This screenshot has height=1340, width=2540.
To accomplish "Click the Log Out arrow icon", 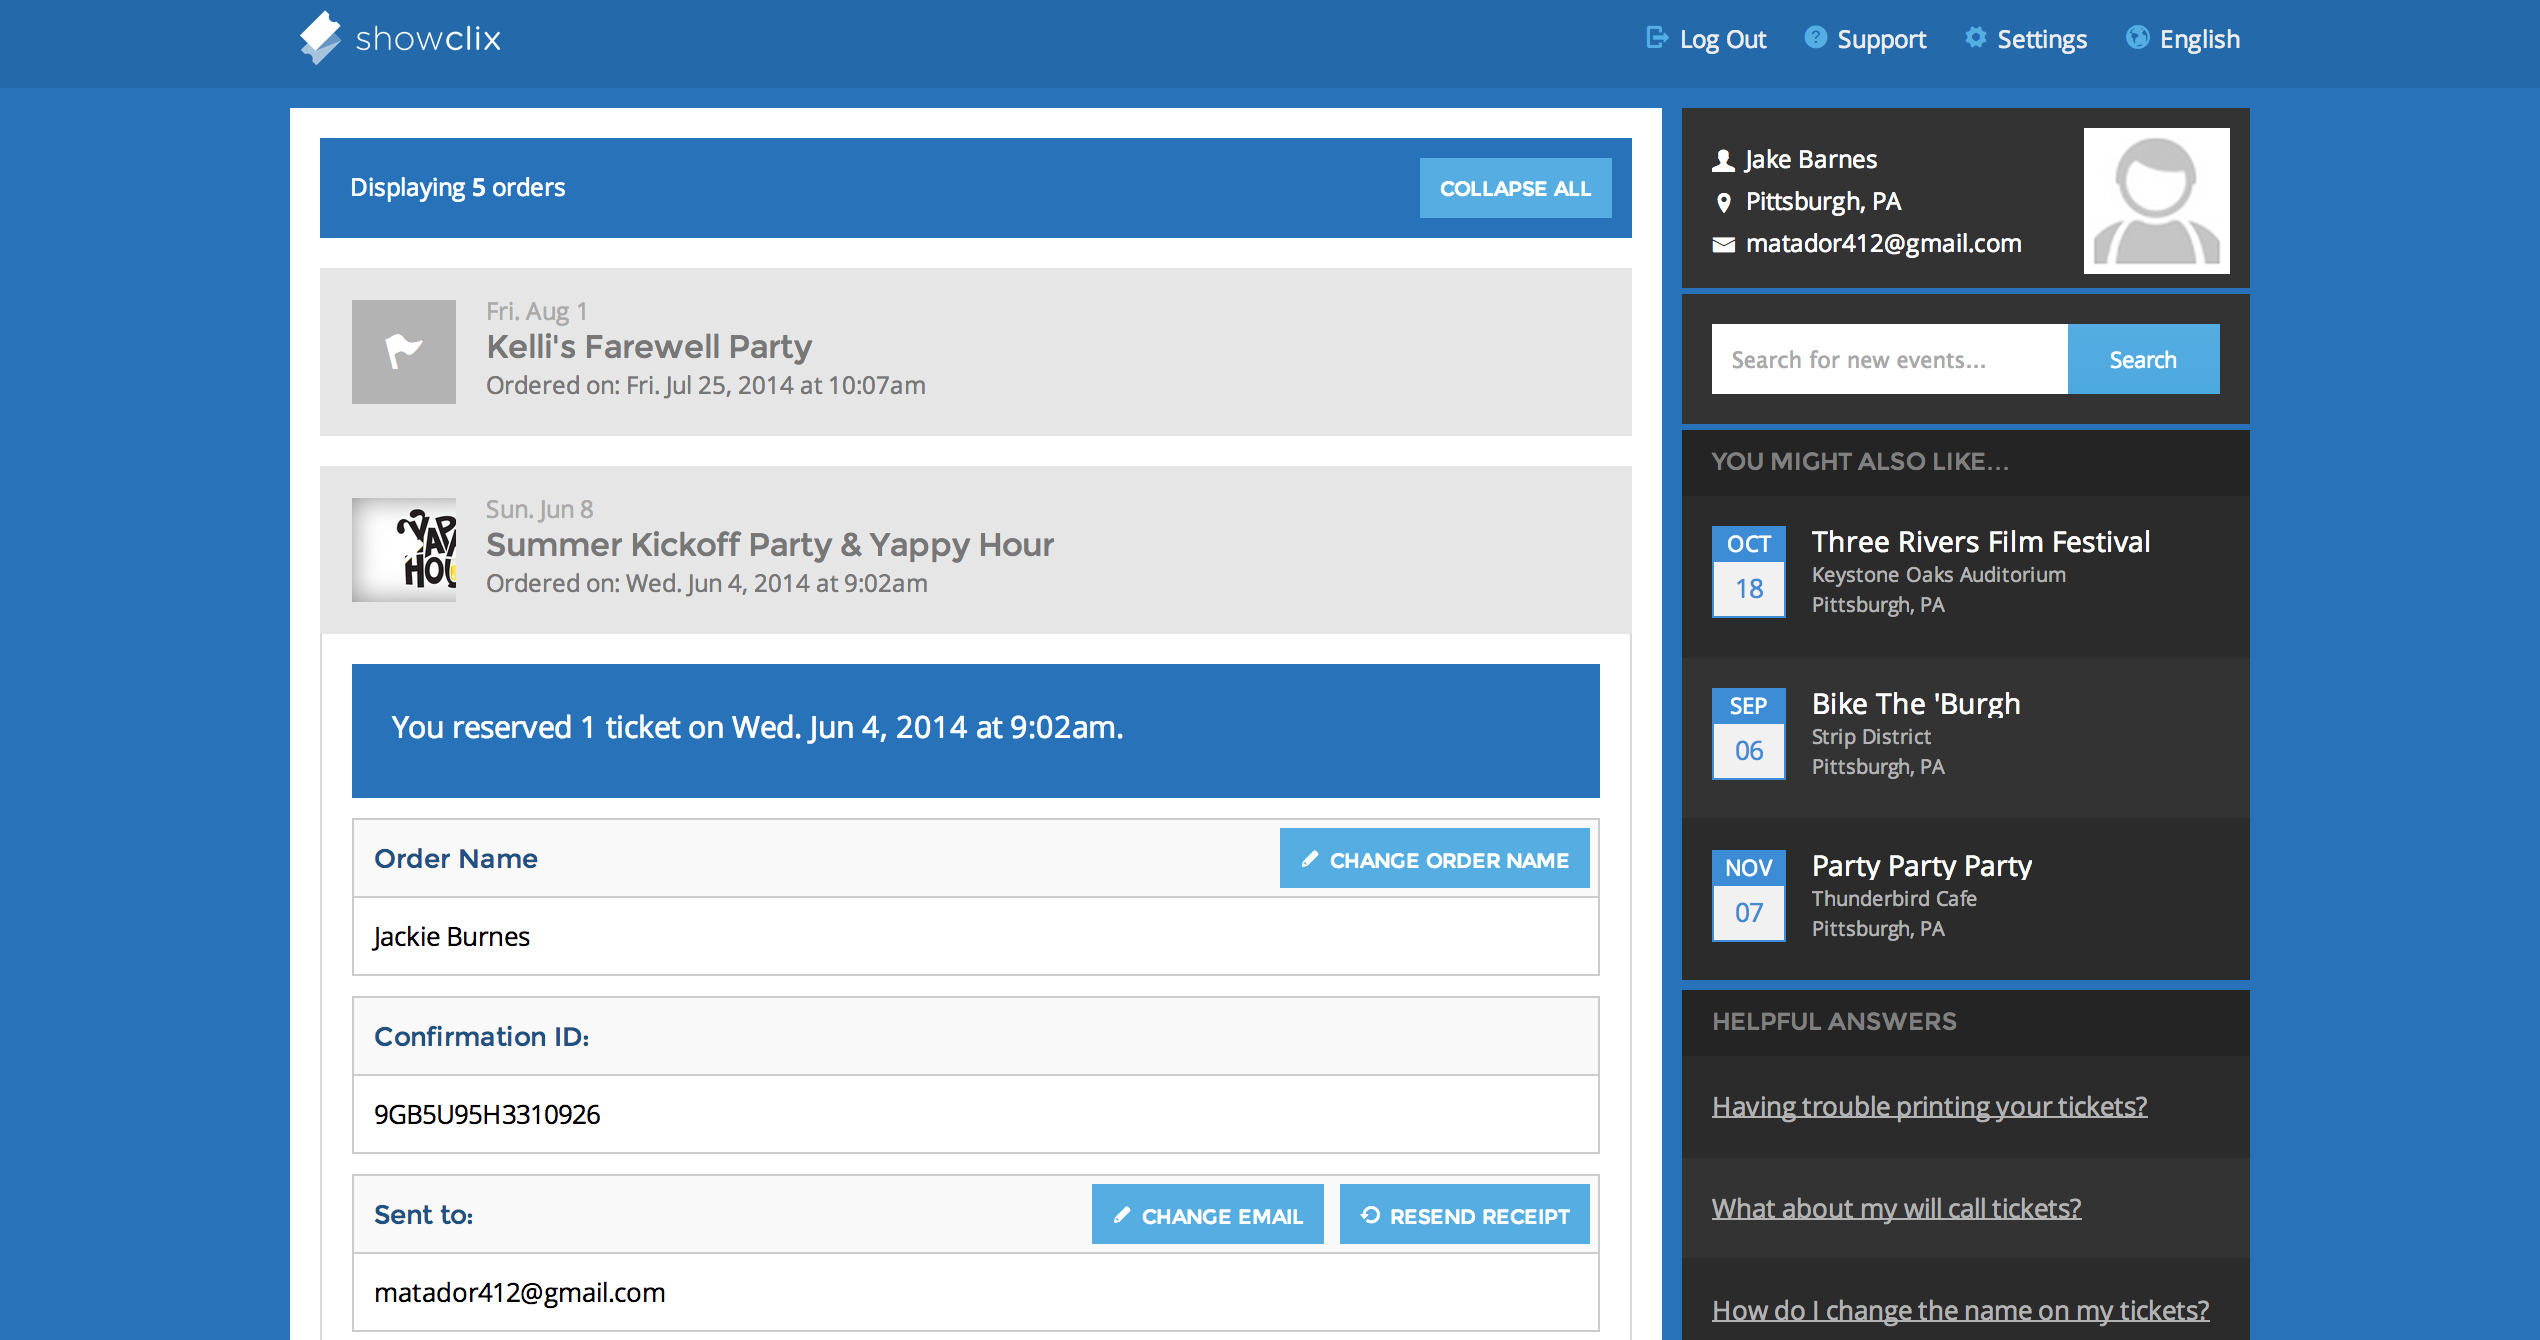I will coord(1657,37).
